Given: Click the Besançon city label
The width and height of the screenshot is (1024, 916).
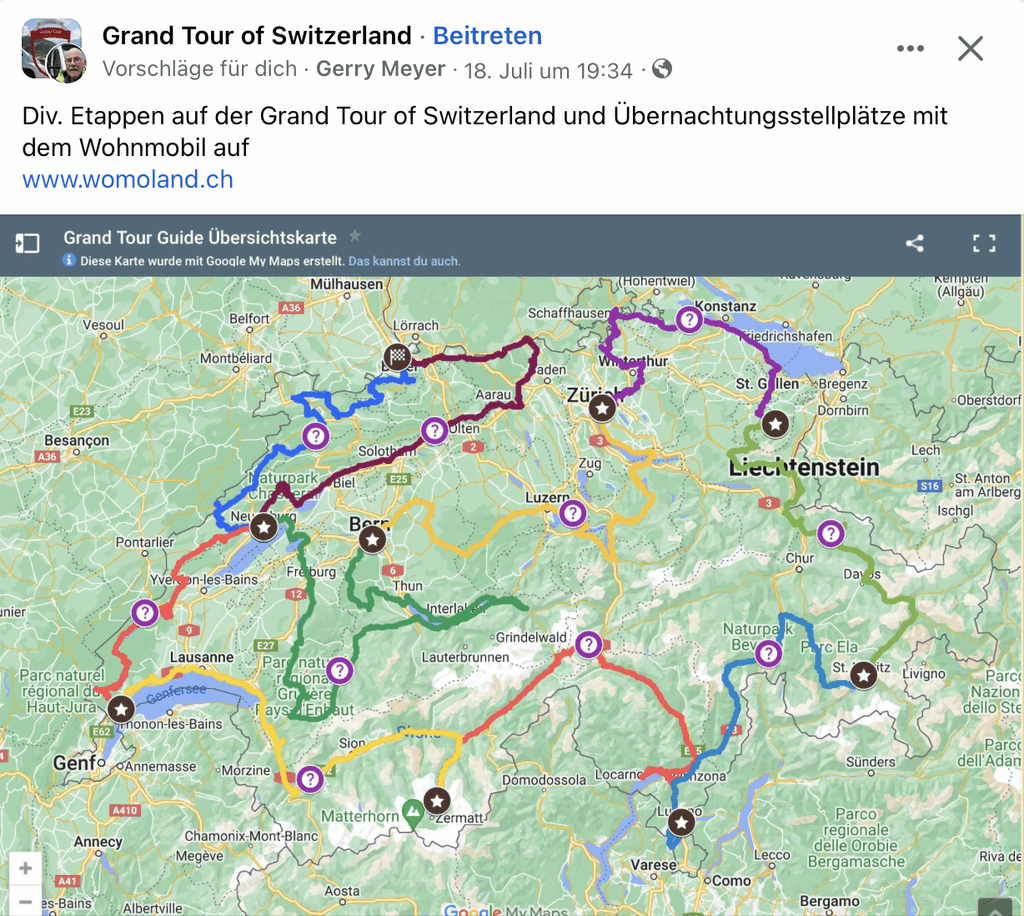Looking at the screenshot, I should [77, 441].
